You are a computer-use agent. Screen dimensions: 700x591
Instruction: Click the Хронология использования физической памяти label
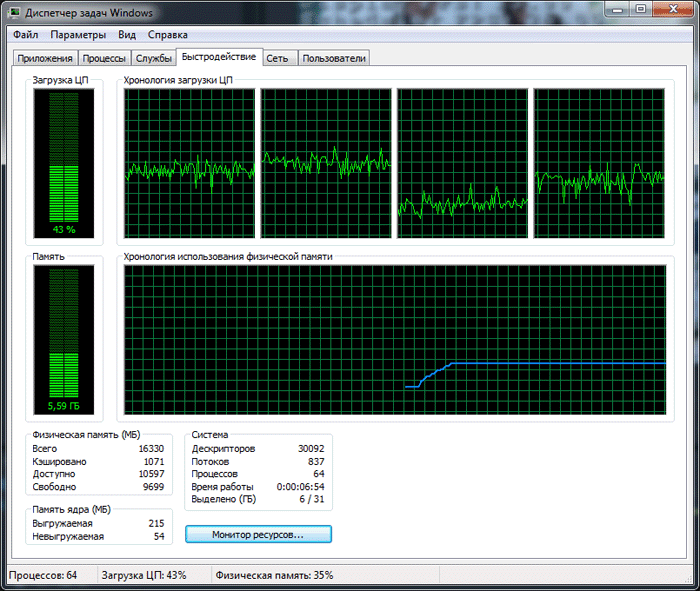click(x=228, y=257)
